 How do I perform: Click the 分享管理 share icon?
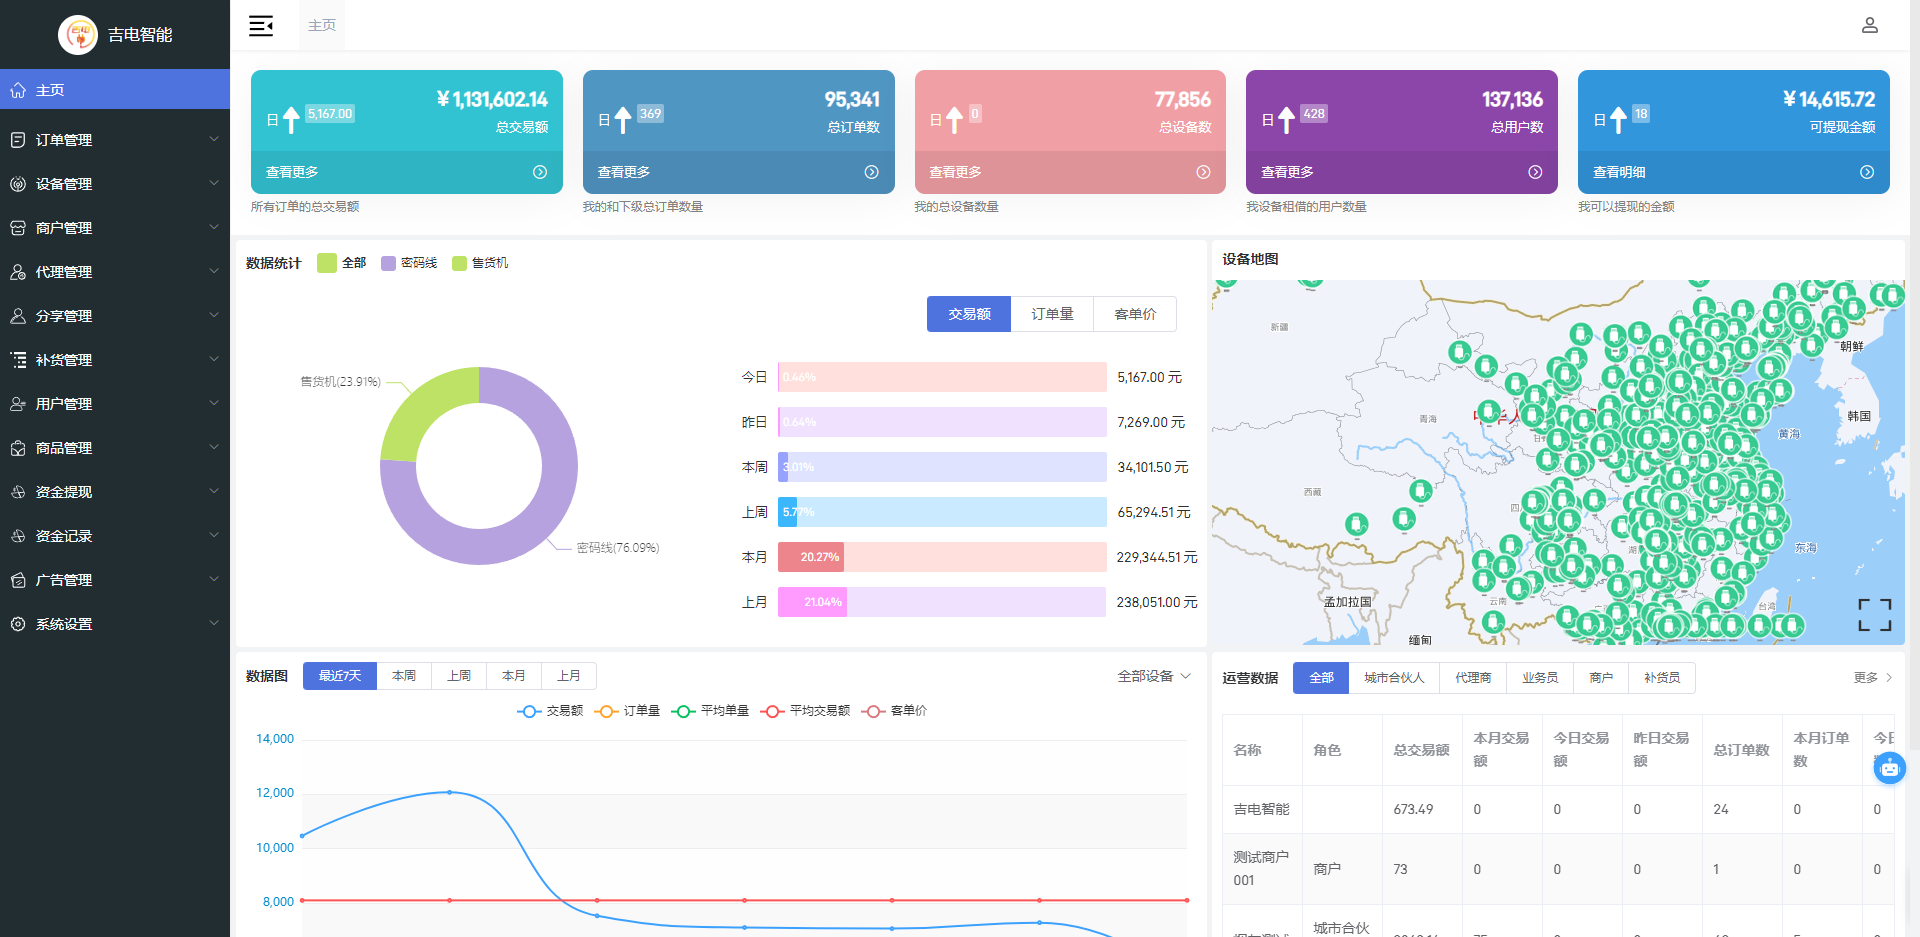[x=18, y=316]
